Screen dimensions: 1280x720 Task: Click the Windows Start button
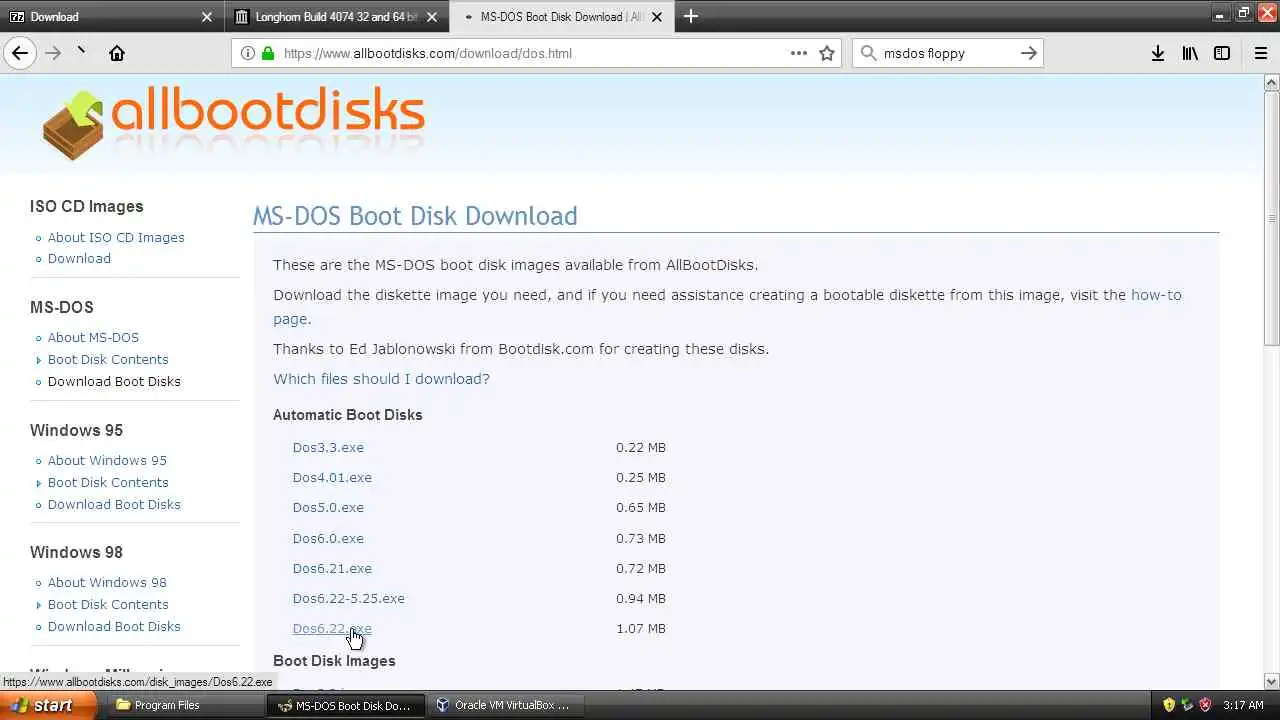[48, 705]
